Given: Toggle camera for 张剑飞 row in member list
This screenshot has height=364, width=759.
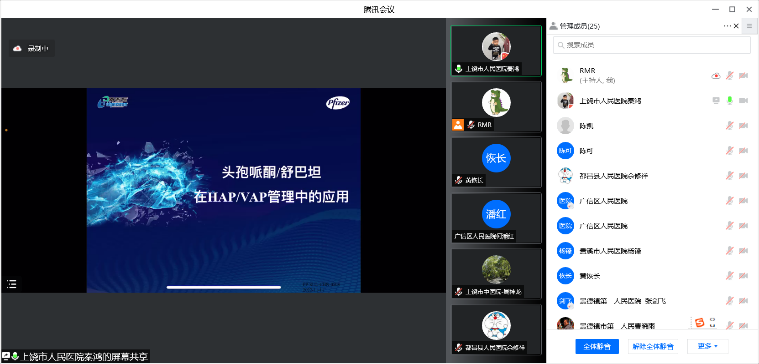Looking at the screenshot, I should (x=744, y=301).
